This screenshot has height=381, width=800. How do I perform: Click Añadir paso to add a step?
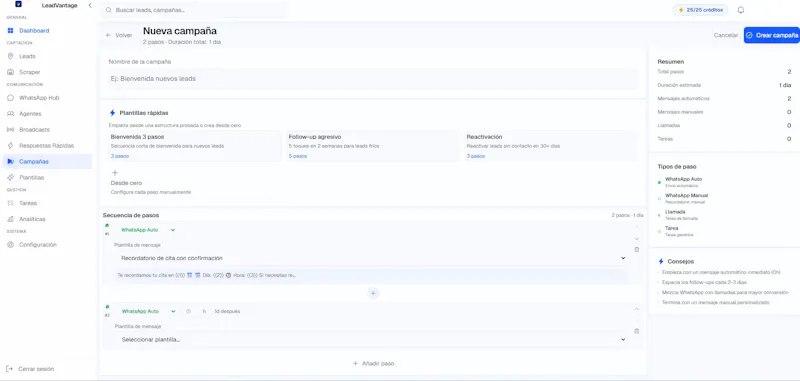click(x=373, y=364)
